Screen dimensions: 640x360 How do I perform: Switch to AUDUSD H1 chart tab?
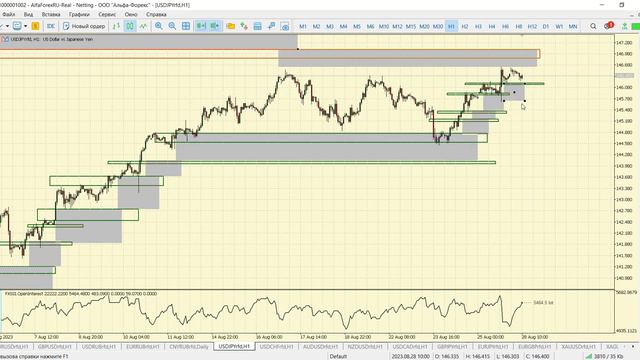(320, 347)
